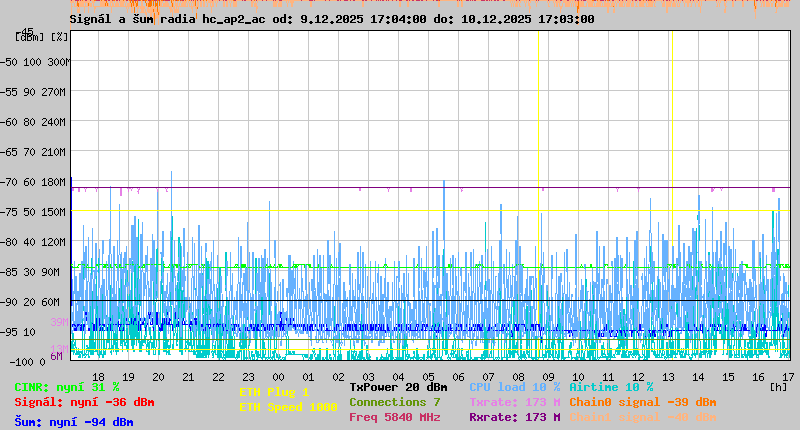Image resolution: width=800 pixels, height=430 pixels.
Task: Click the blue Šum legend label
Action: coord(74,422)
